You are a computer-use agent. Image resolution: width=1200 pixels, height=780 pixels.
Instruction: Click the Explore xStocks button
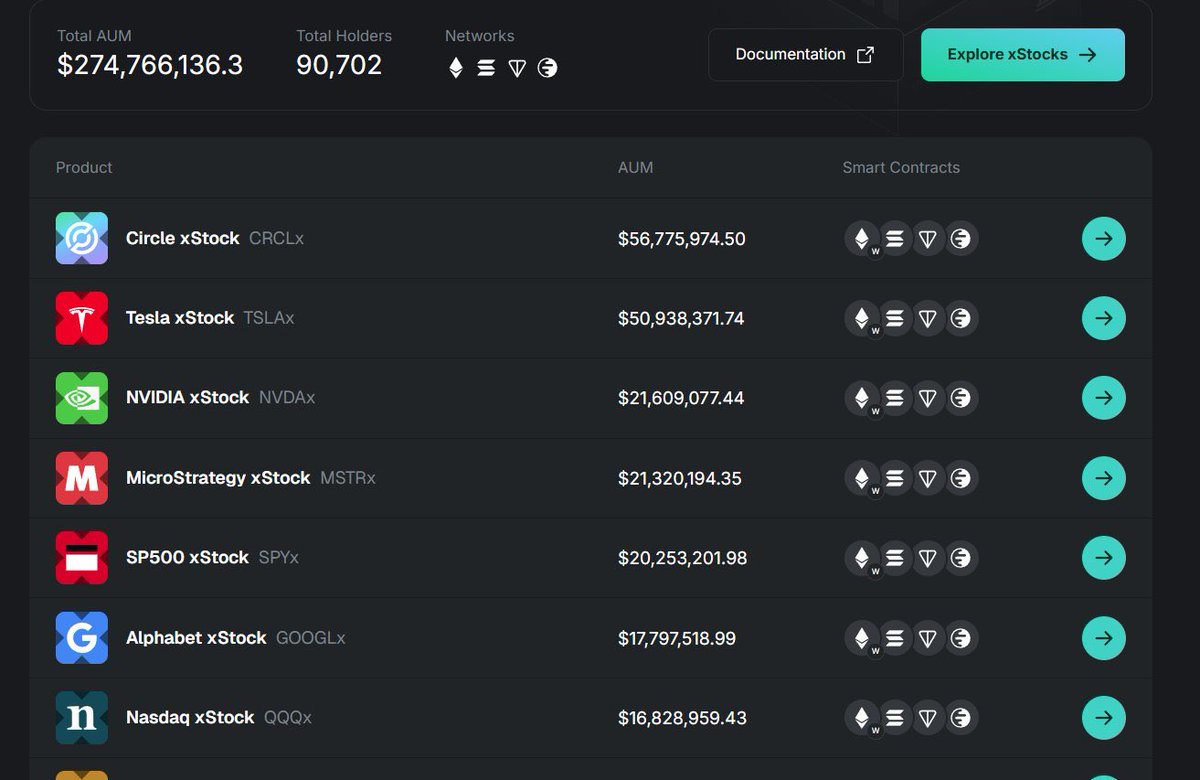[x=1023, y=55]
